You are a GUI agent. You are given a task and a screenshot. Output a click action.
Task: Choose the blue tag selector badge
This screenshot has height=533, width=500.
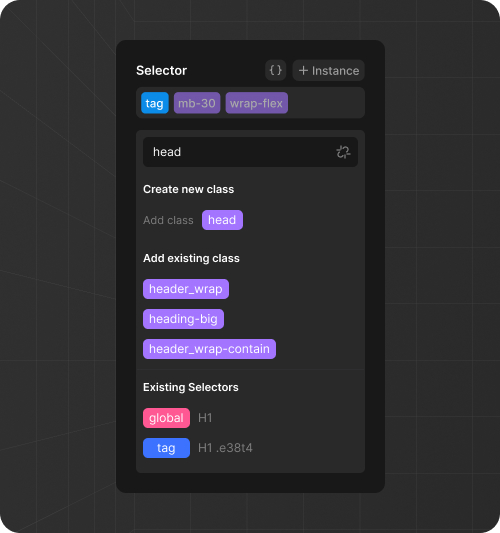click(x=166, y=448)
